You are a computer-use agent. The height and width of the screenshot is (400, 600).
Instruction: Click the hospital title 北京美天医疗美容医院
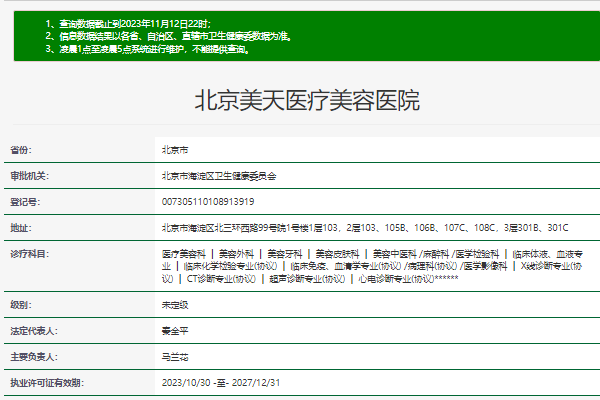[306, 100]
